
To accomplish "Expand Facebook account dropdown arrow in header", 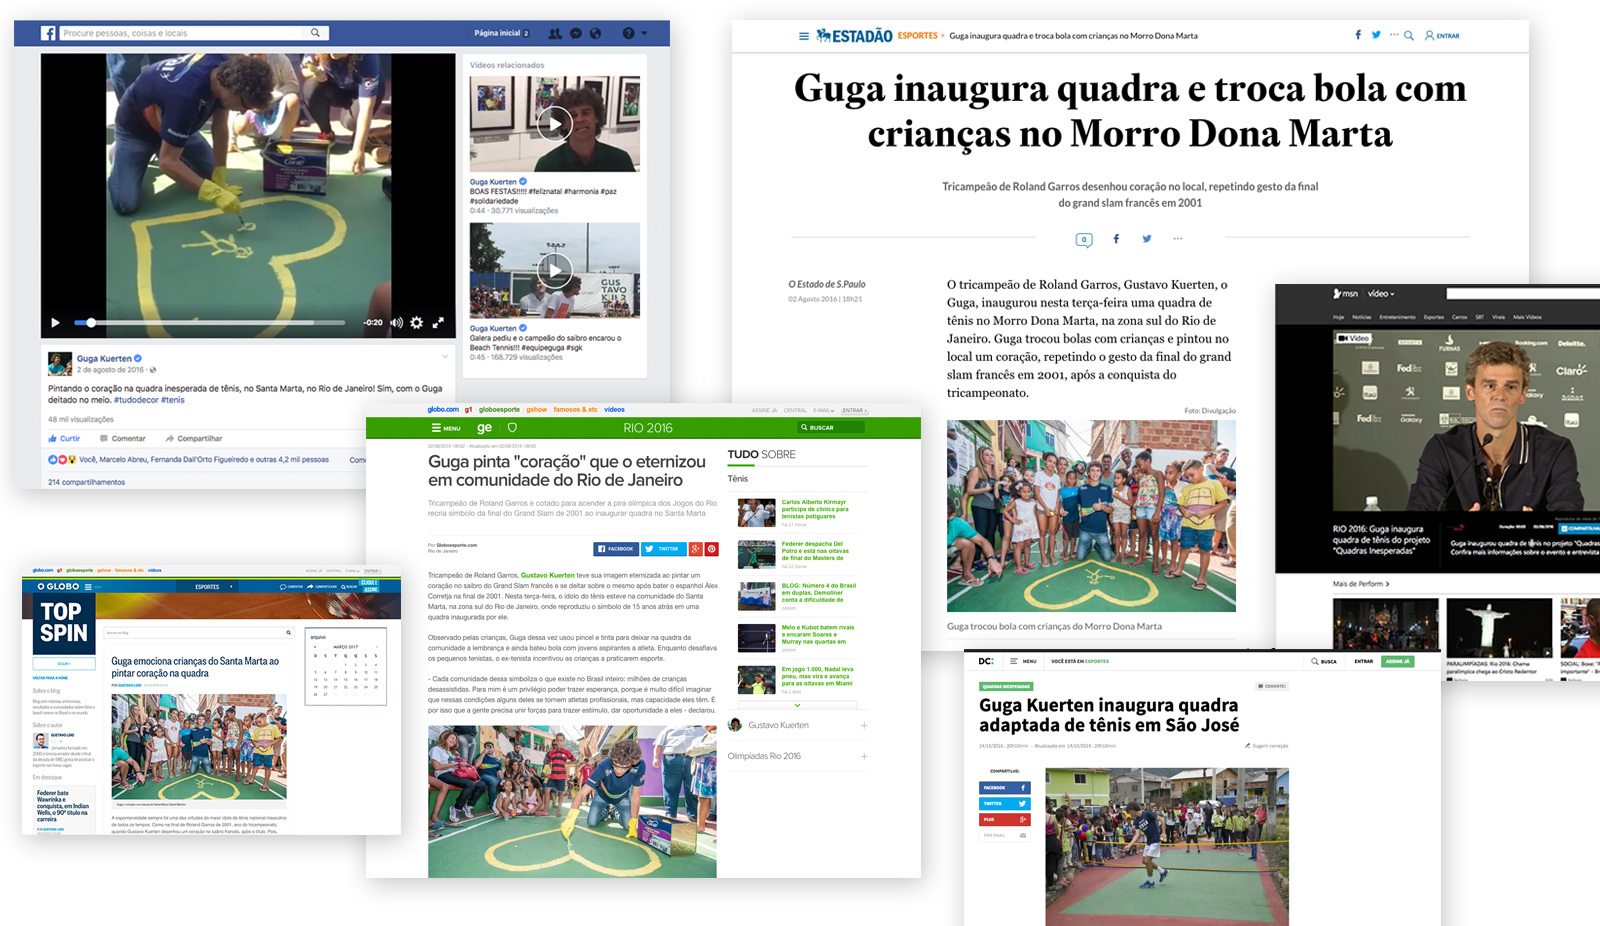I will tap(644, 33).
